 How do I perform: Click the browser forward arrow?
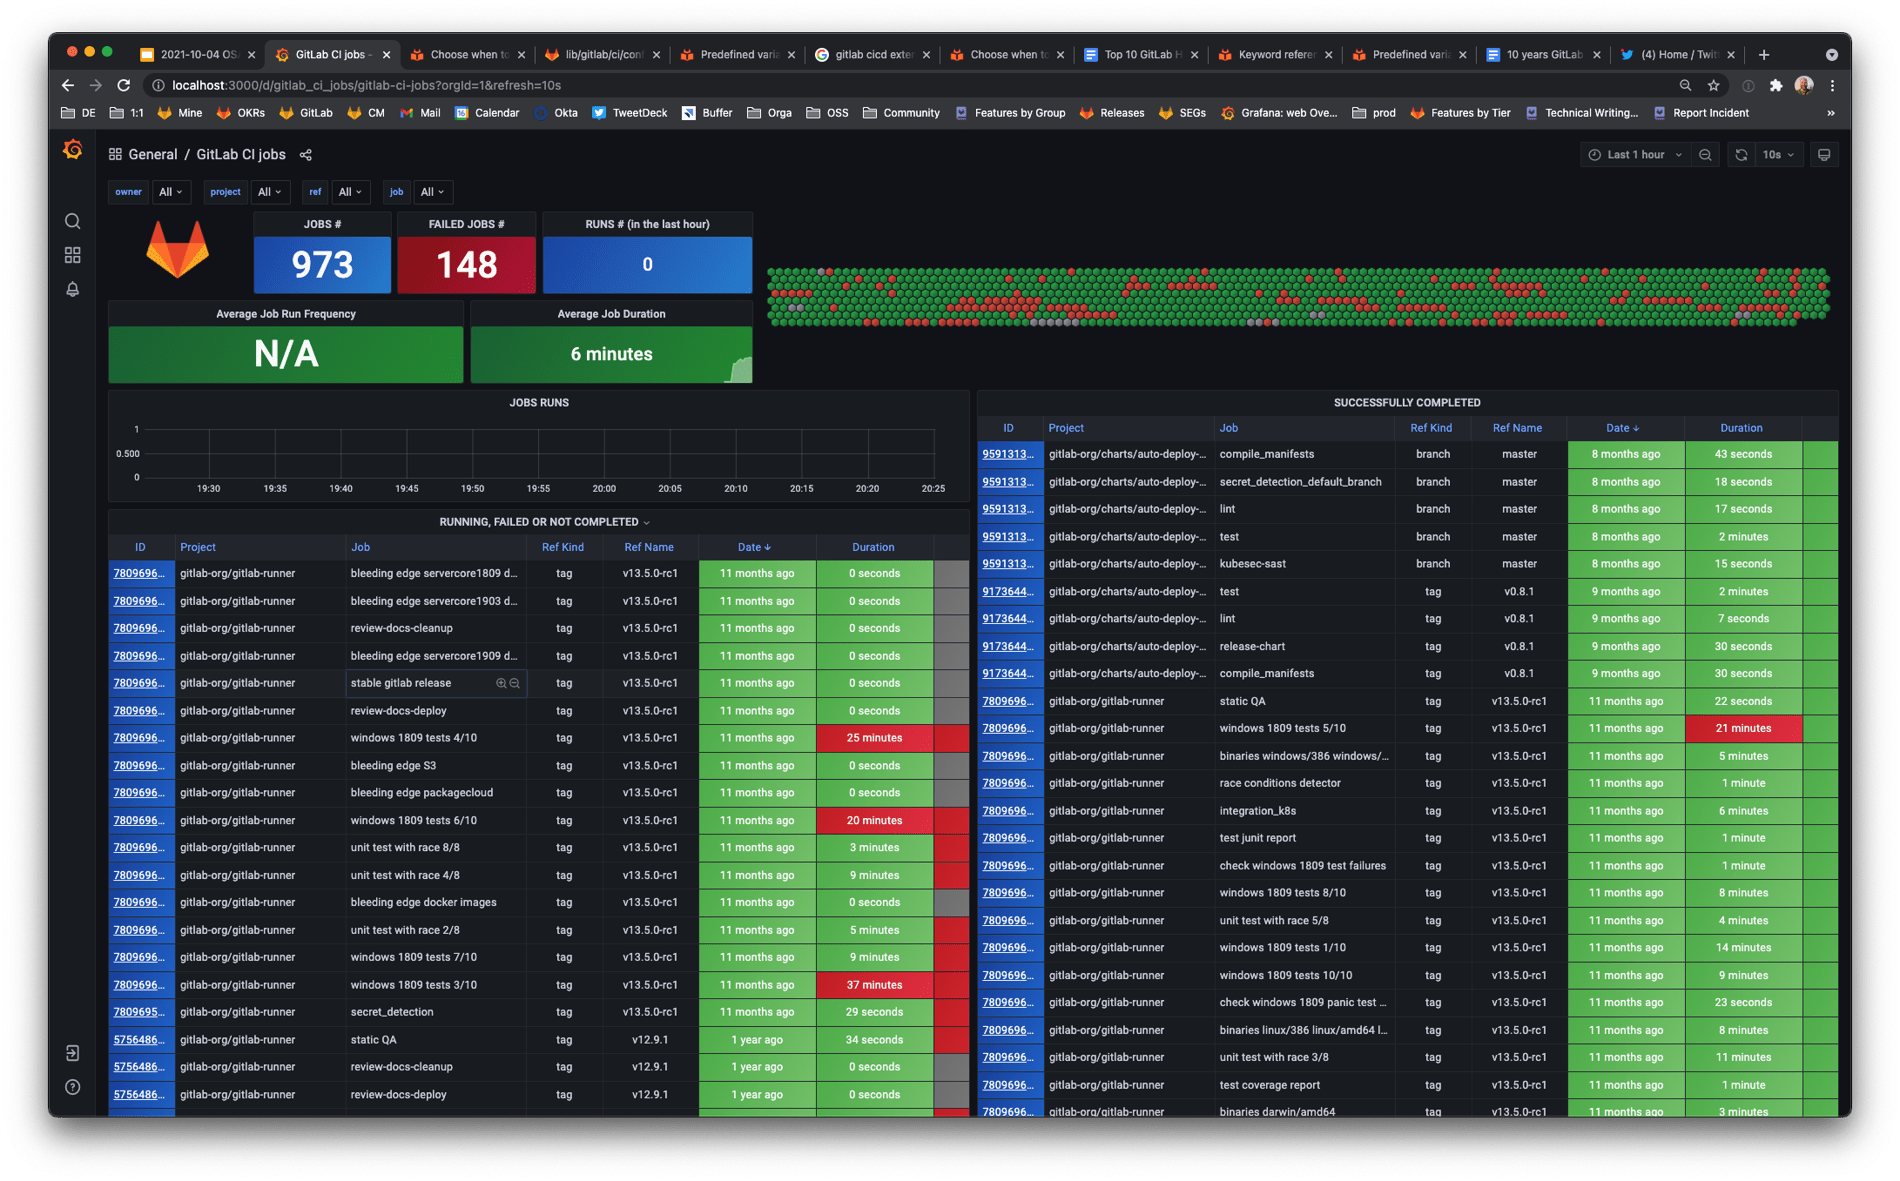(x=96, y=85)
